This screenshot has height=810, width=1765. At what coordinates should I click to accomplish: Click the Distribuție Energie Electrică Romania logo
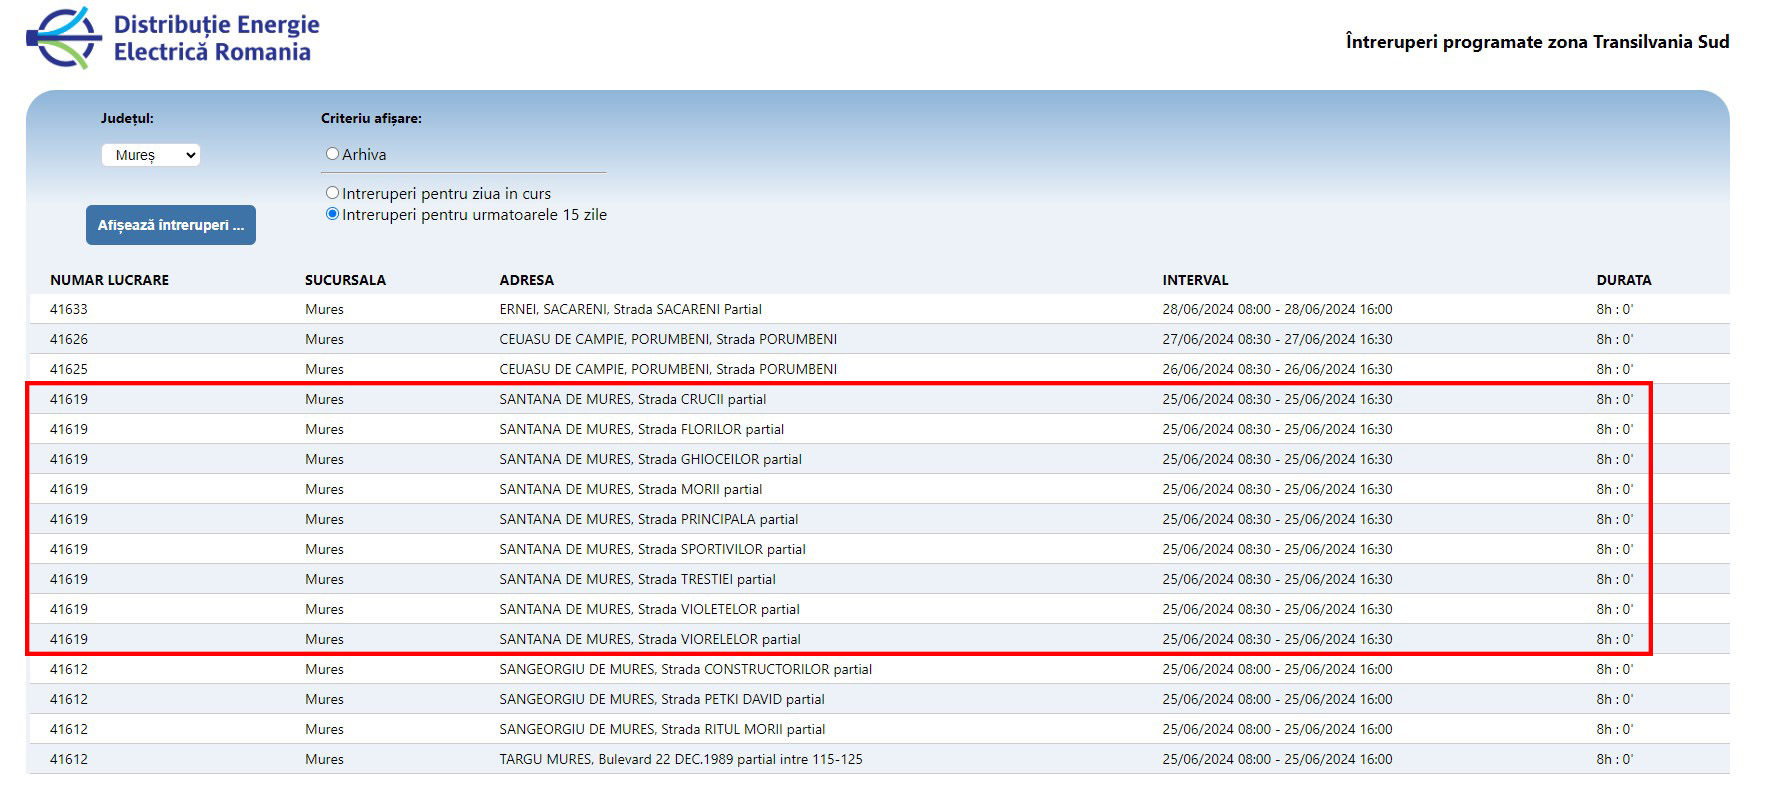click(x=172, y=39)
